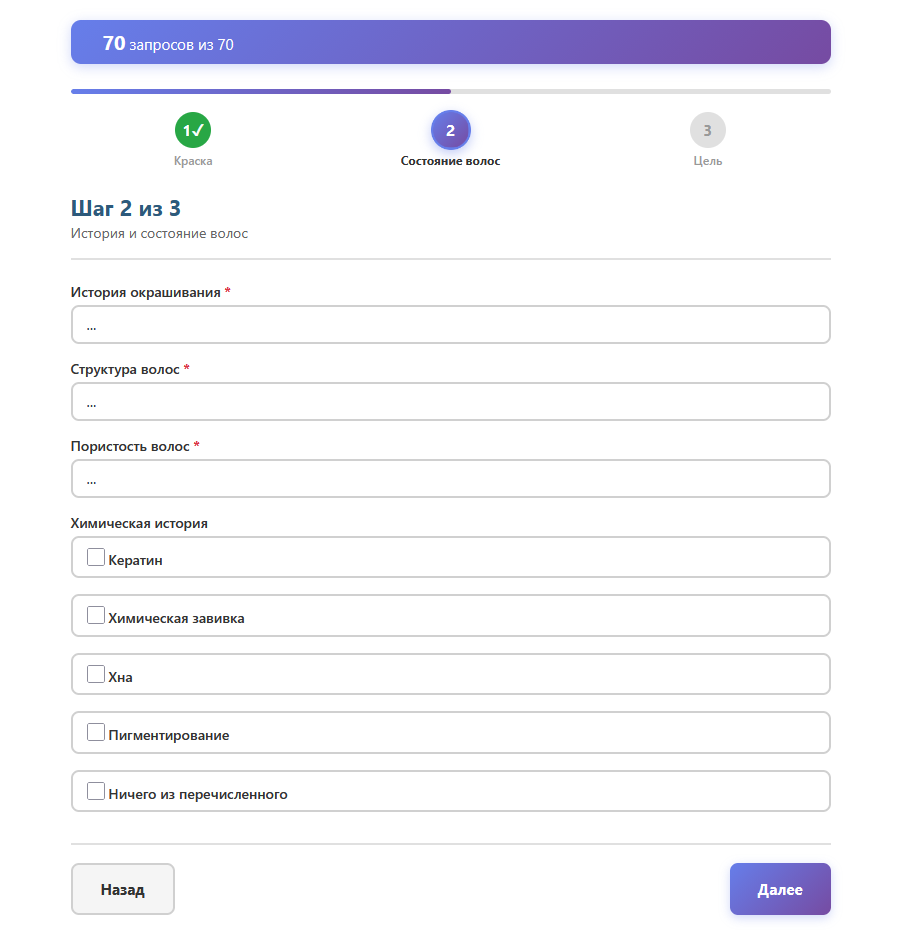The image size is (918, 951).
Task: Click the step 2 circle indicator
Action: coord(450,130)
